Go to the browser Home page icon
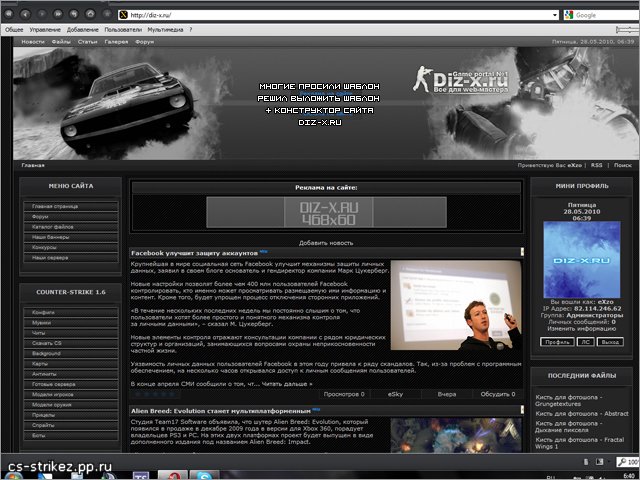Viewport: 640px width, 480px height. click(90, 14)
